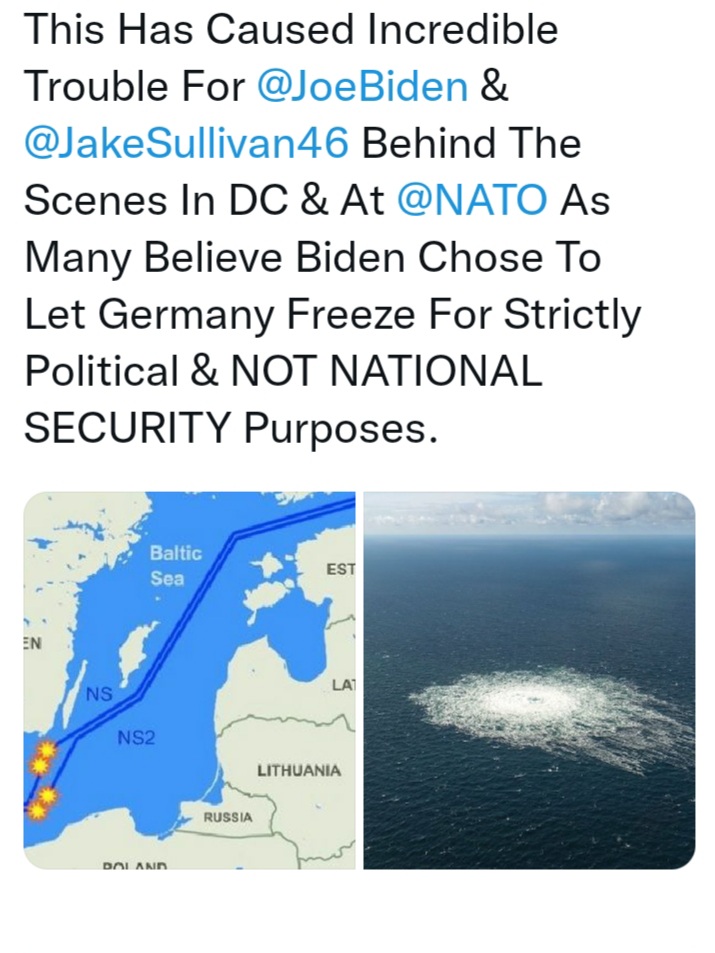
Task: Click the LAT label on map
Action: pos(344,685)
